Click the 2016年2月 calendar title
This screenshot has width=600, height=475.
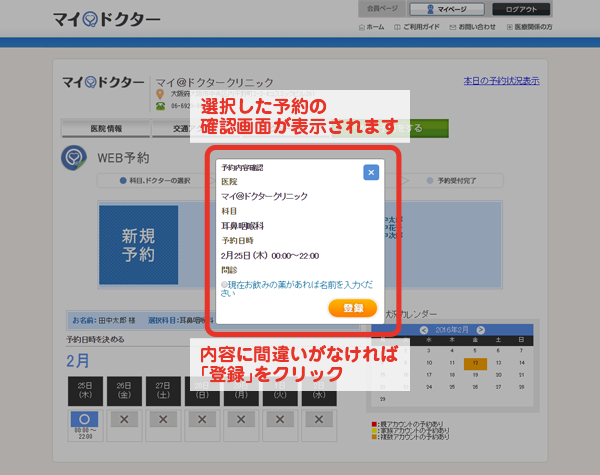pyautogui.click(x=452, y=330)
